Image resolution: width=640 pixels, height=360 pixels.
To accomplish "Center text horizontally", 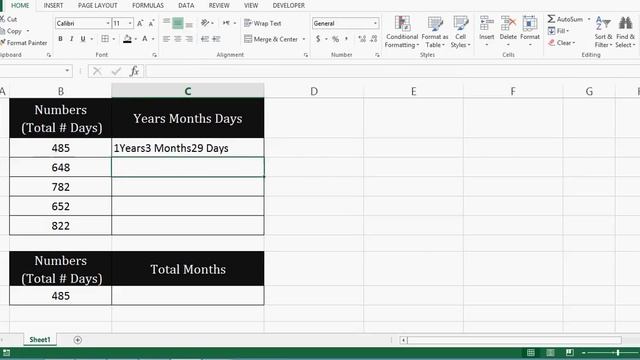I will pyautogui.click(x=178, y=39).
